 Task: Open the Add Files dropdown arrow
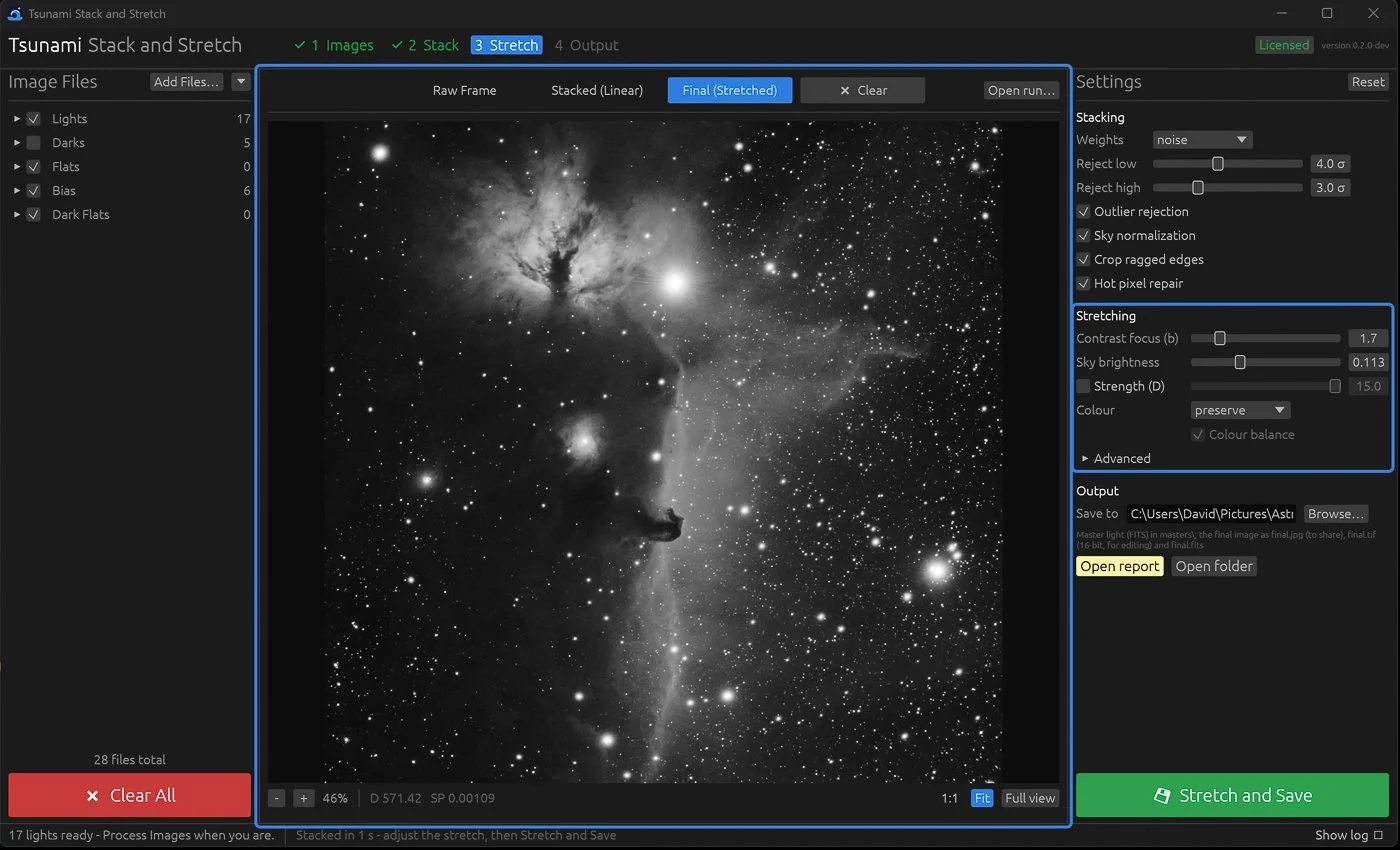[240, 82]
